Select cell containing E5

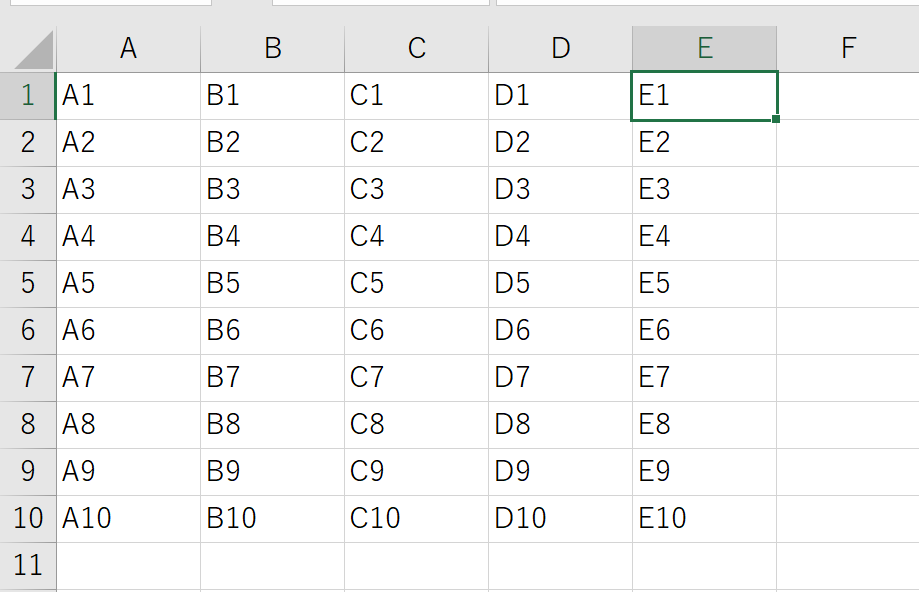pos(704,284)
